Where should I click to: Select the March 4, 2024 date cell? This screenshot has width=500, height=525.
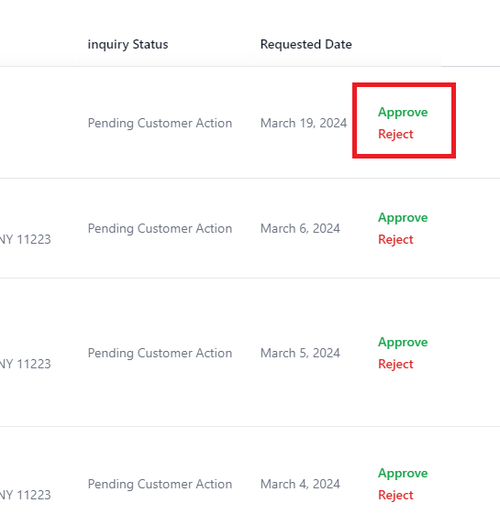(300, 484)
